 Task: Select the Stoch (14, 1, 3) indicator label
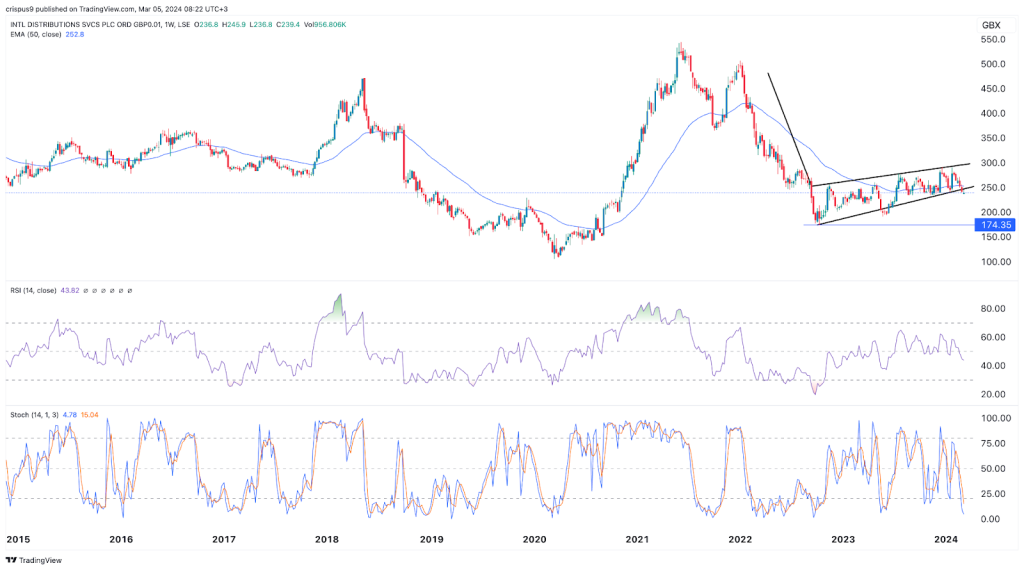[x=35, y=413]
